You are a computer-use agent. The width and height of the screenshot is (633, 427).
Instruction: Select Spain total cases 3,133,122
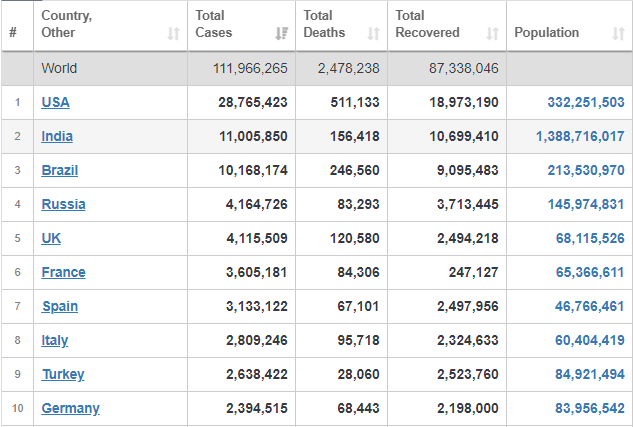pyautogui.click(x=257, y=306)
